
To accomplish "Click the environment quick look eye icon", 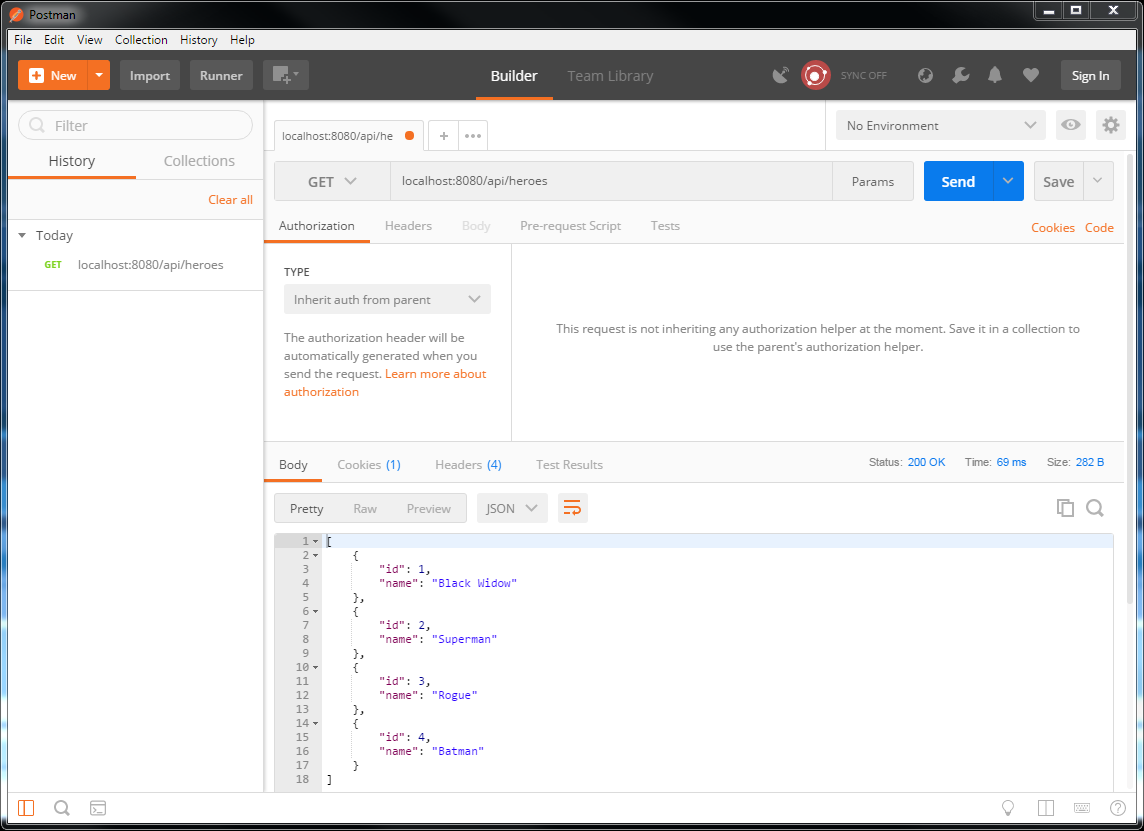I will (x=1070, y=125).
